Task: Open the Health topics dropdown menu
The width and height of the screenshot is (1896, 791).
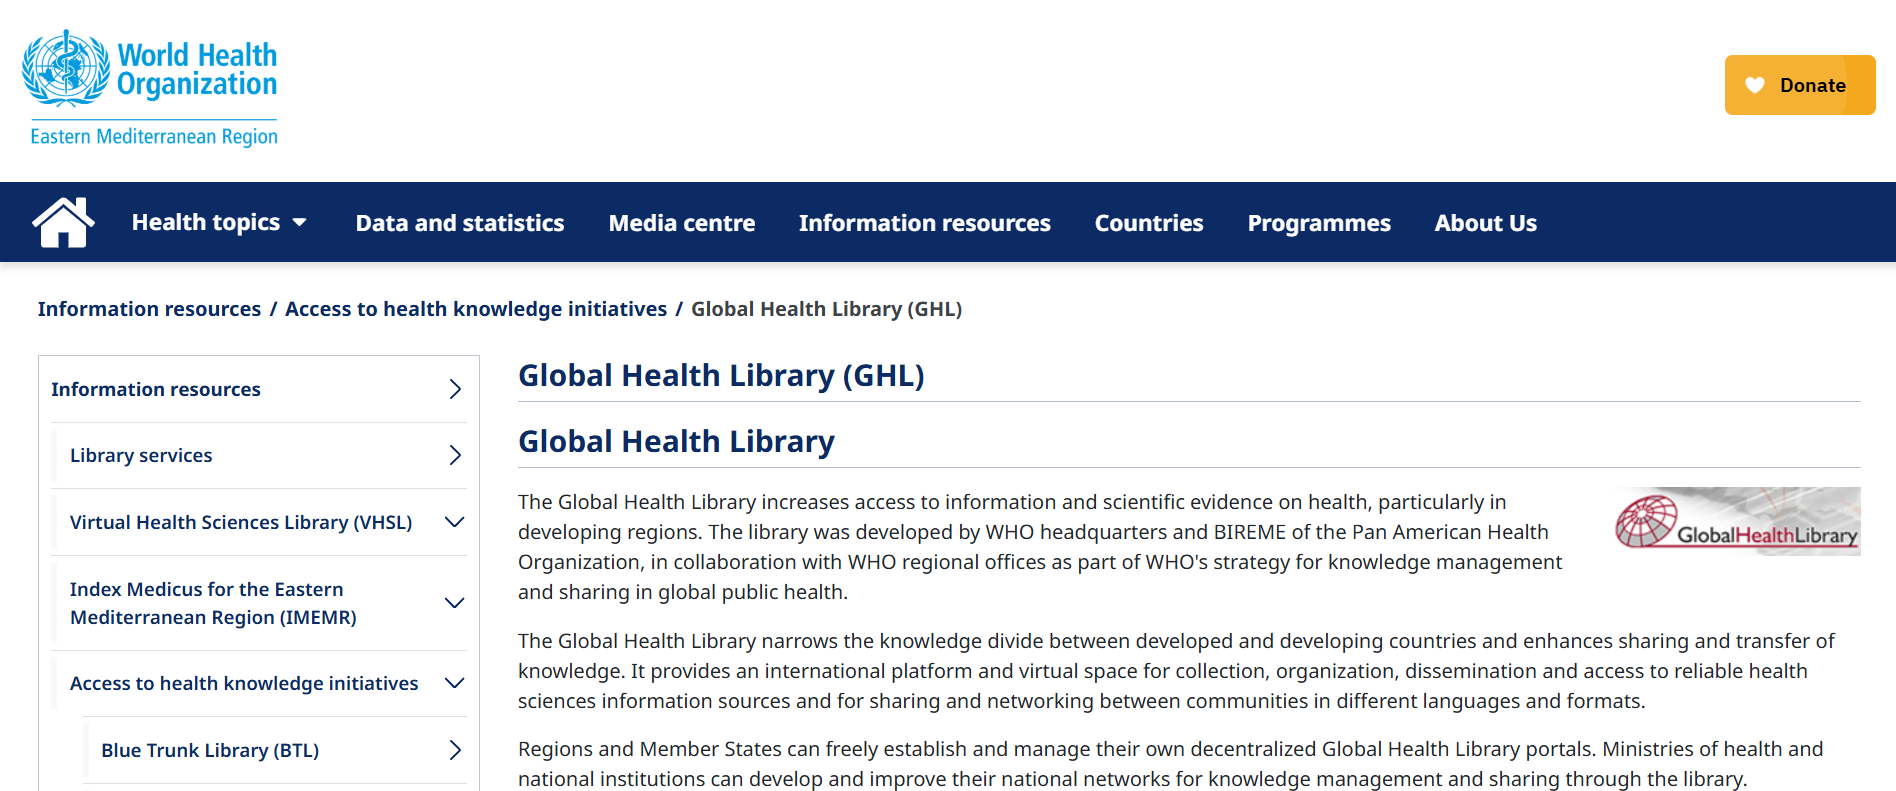Action: pyautogui.click(x=219, y=222)
